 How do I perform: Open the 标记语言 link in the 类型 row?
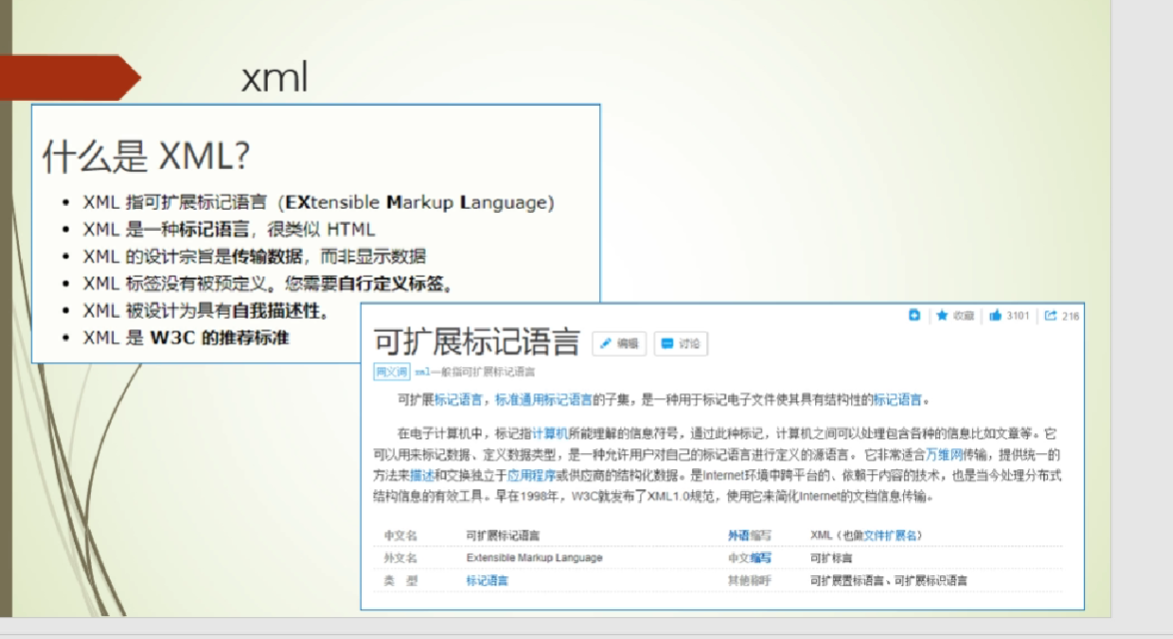point(487,581)
